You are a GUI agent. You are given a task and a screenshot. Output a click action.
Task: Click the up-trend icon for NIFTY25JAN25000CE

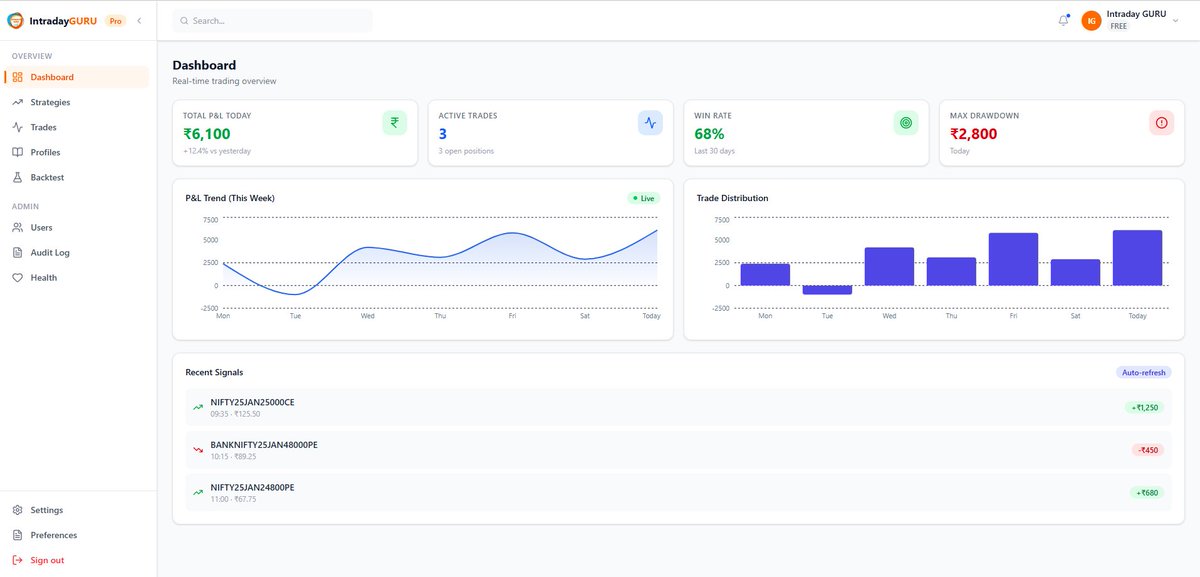click(x=198, y=407)
